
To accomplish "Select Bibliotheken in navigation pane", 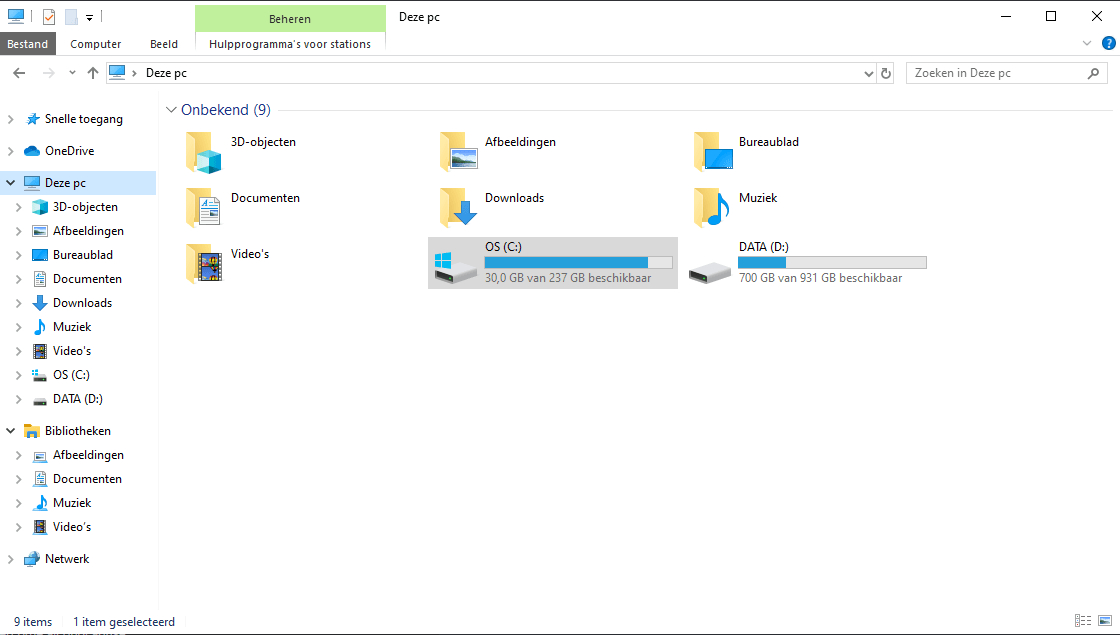I will click(78, 431).
